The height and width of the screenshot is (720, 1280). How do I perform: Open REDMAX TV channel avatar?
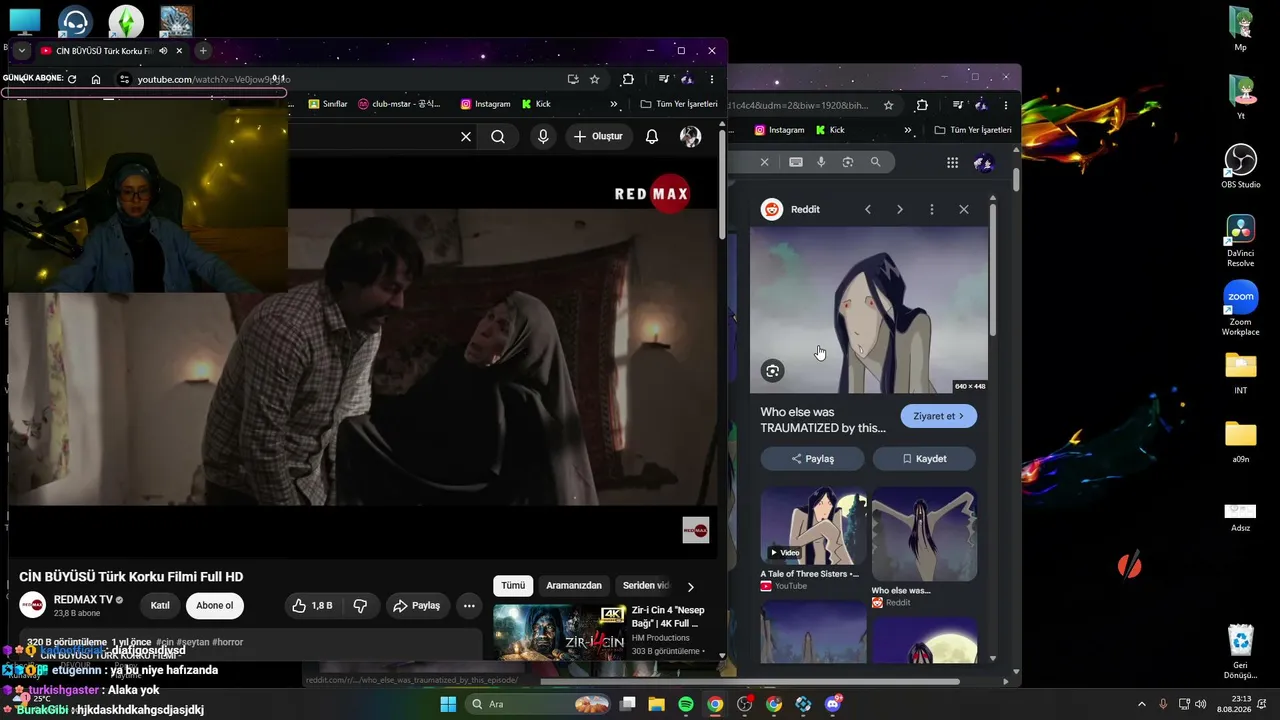pos(33,605)
